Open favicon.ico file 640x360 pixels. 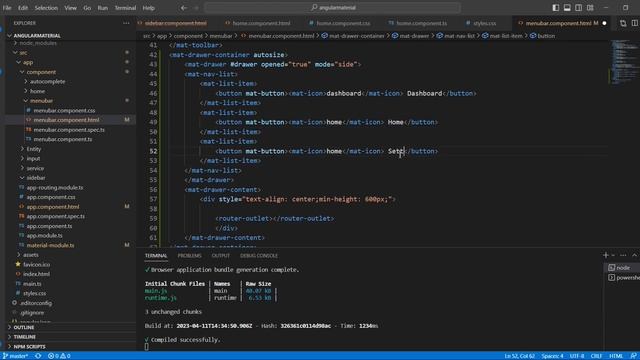click(36, 264)
